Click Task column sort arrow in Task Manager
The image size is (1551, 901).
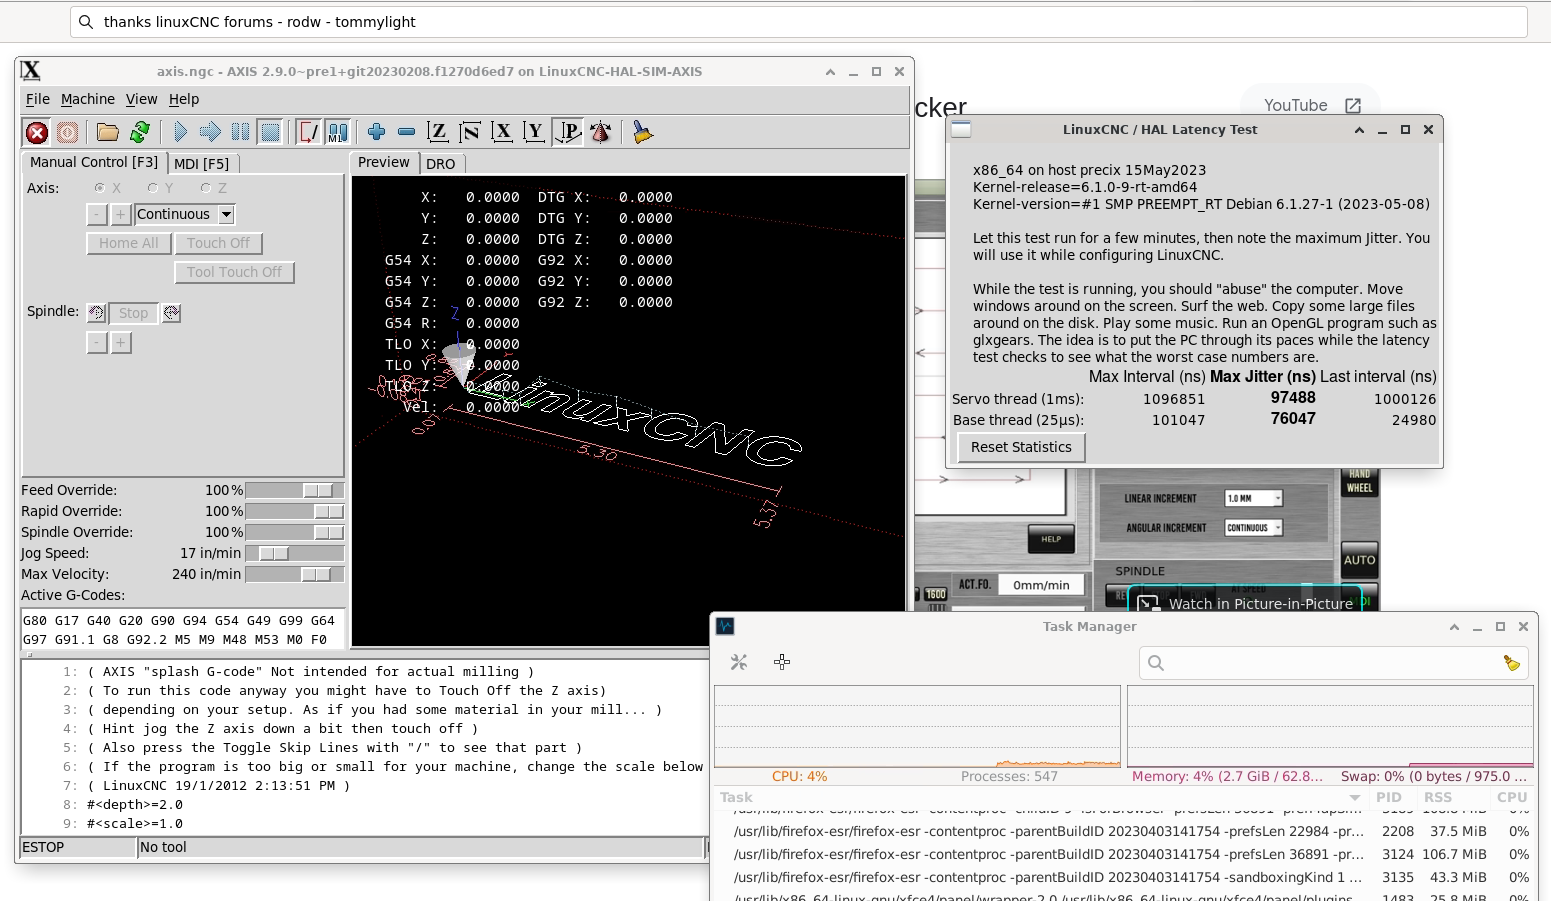pos(1354,798)
